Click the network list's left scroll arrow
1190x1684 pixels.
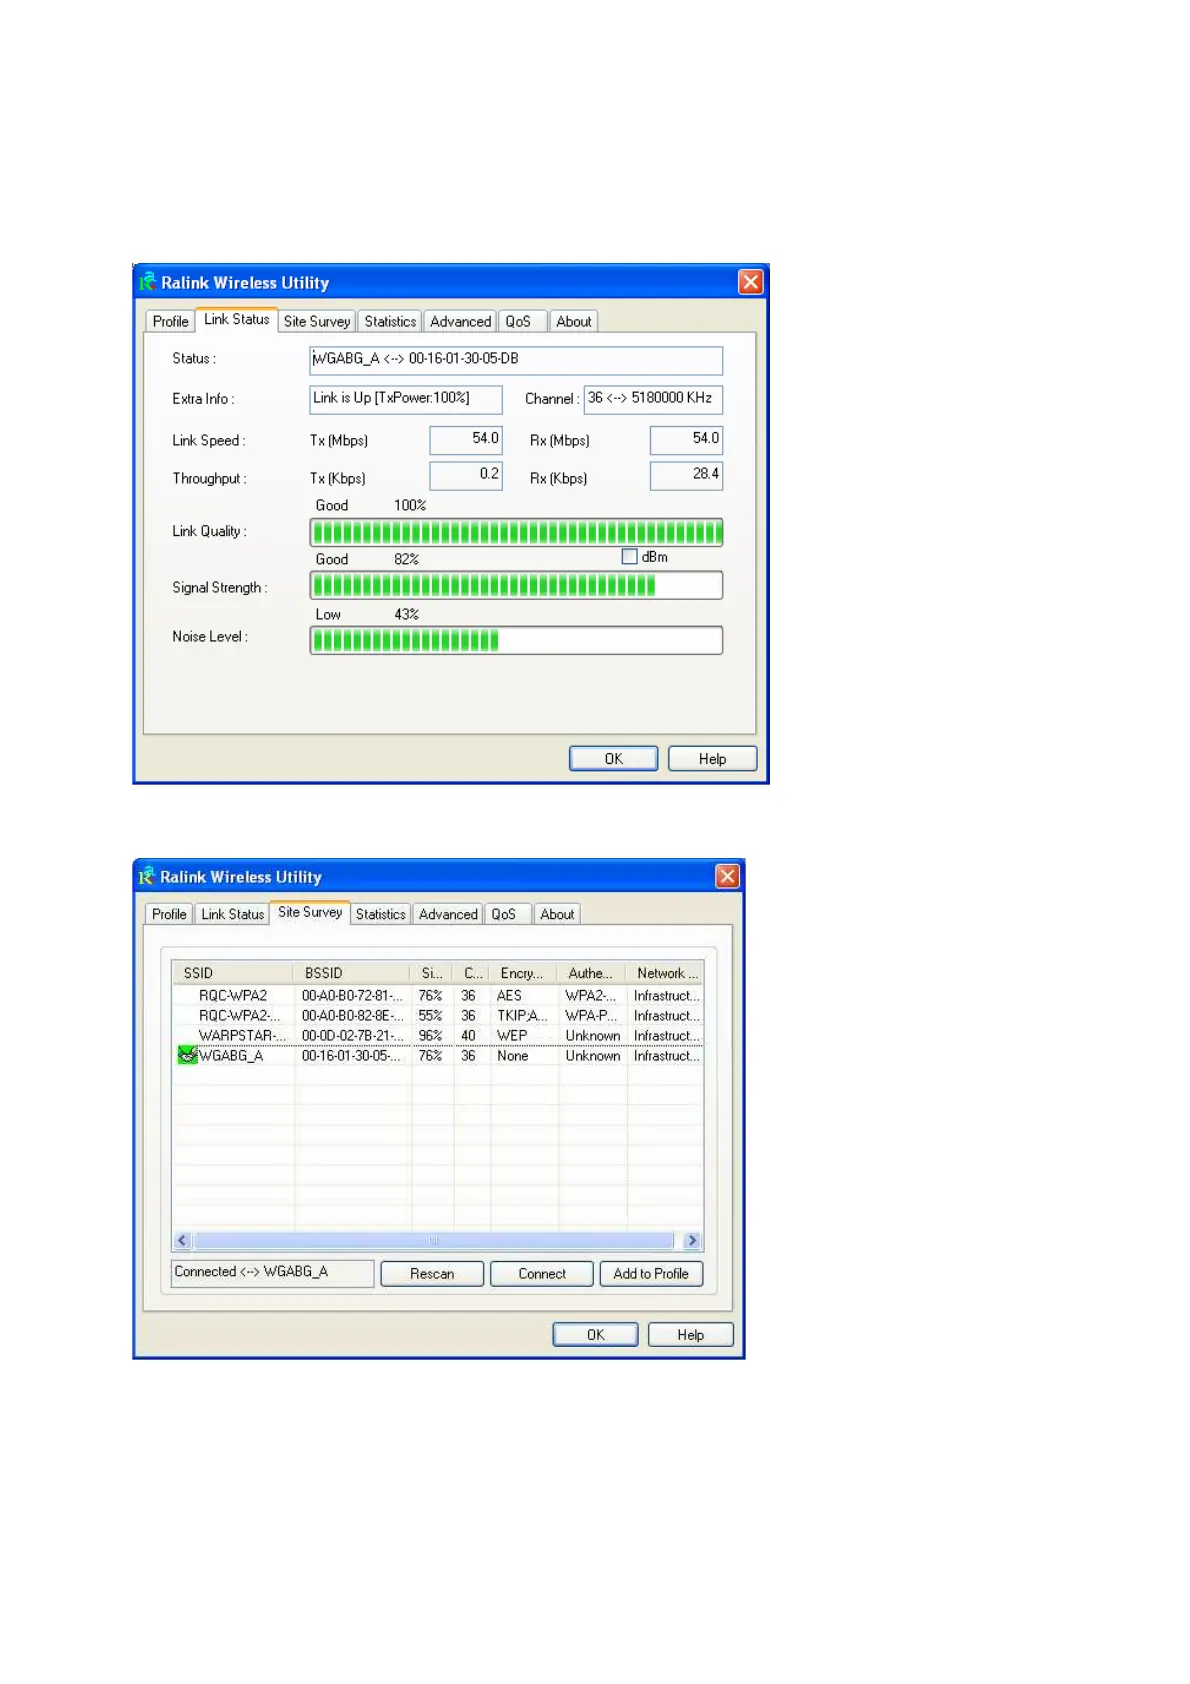coord(182,1241)
